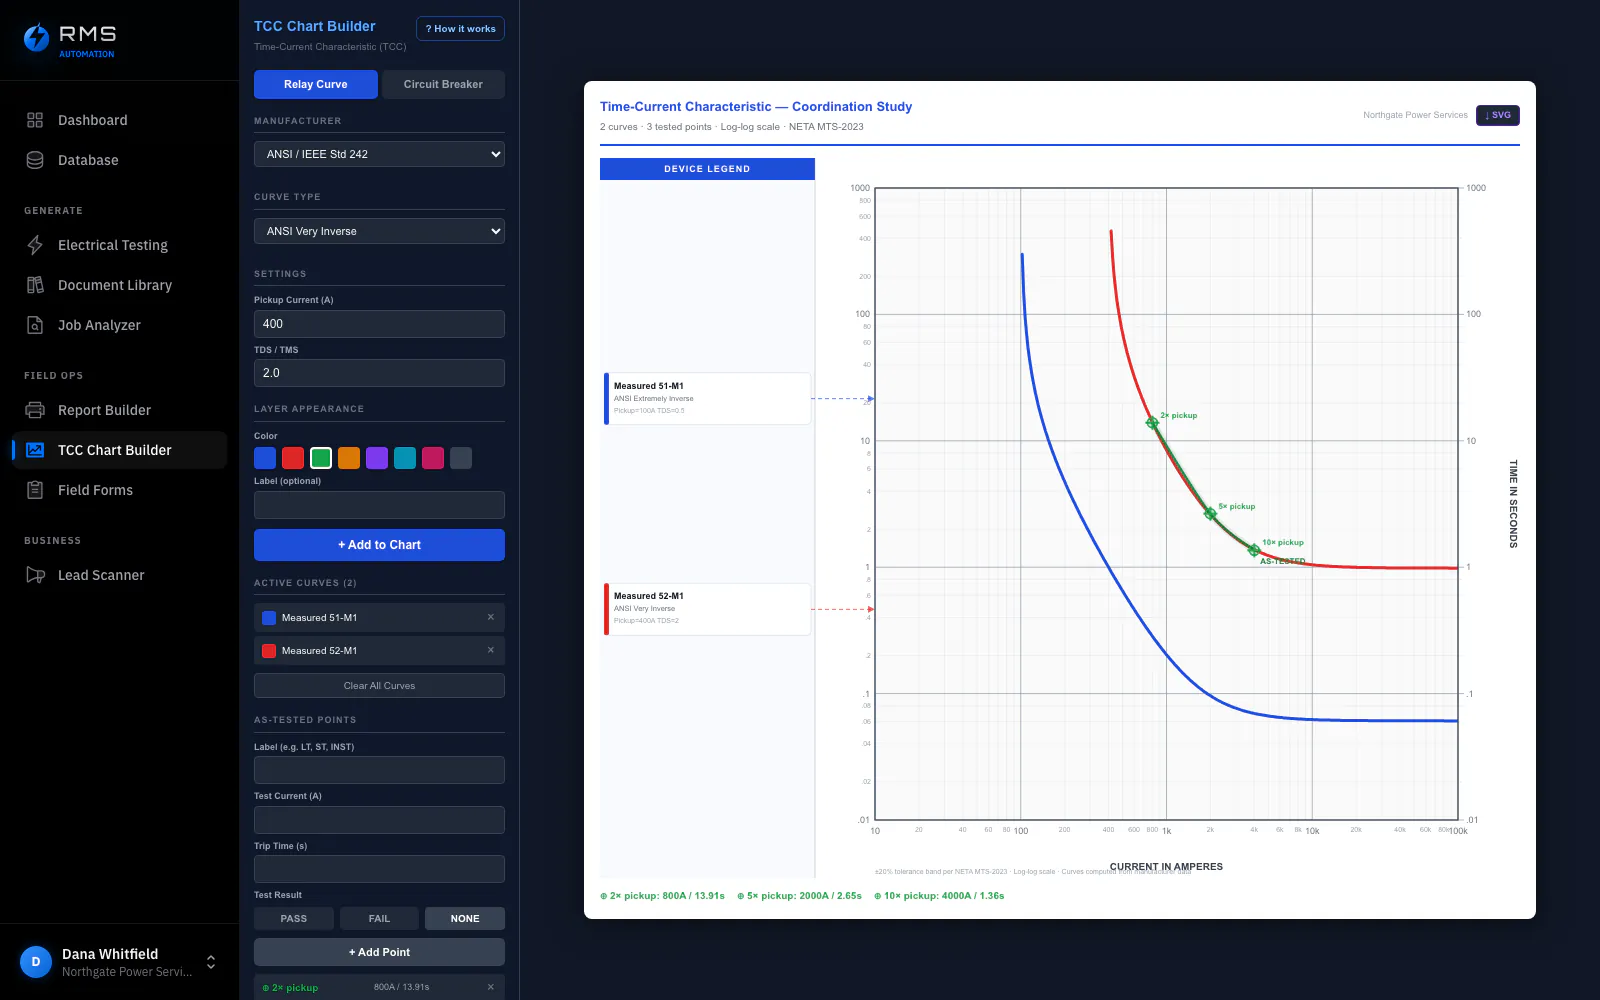
Task: Click the Lead Scanner icon
Action: click(x=35, y=575)
